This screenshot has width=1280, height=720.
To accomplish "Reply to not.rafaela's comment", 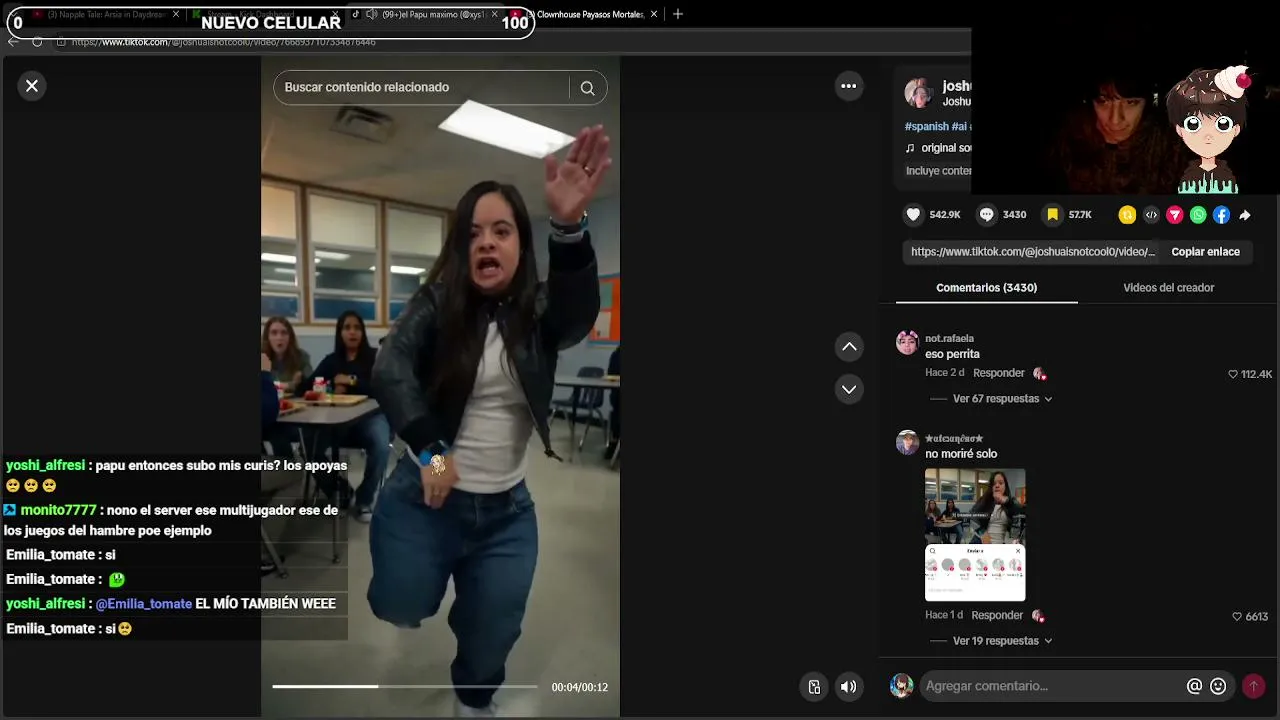I will click(999, 373).
